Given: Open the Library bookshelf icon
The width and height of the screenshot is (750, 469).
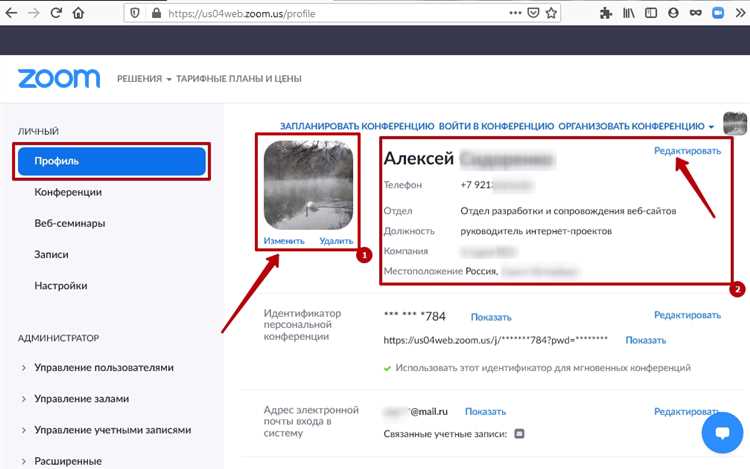Looking at the screenshot, I should pos(629,13).
